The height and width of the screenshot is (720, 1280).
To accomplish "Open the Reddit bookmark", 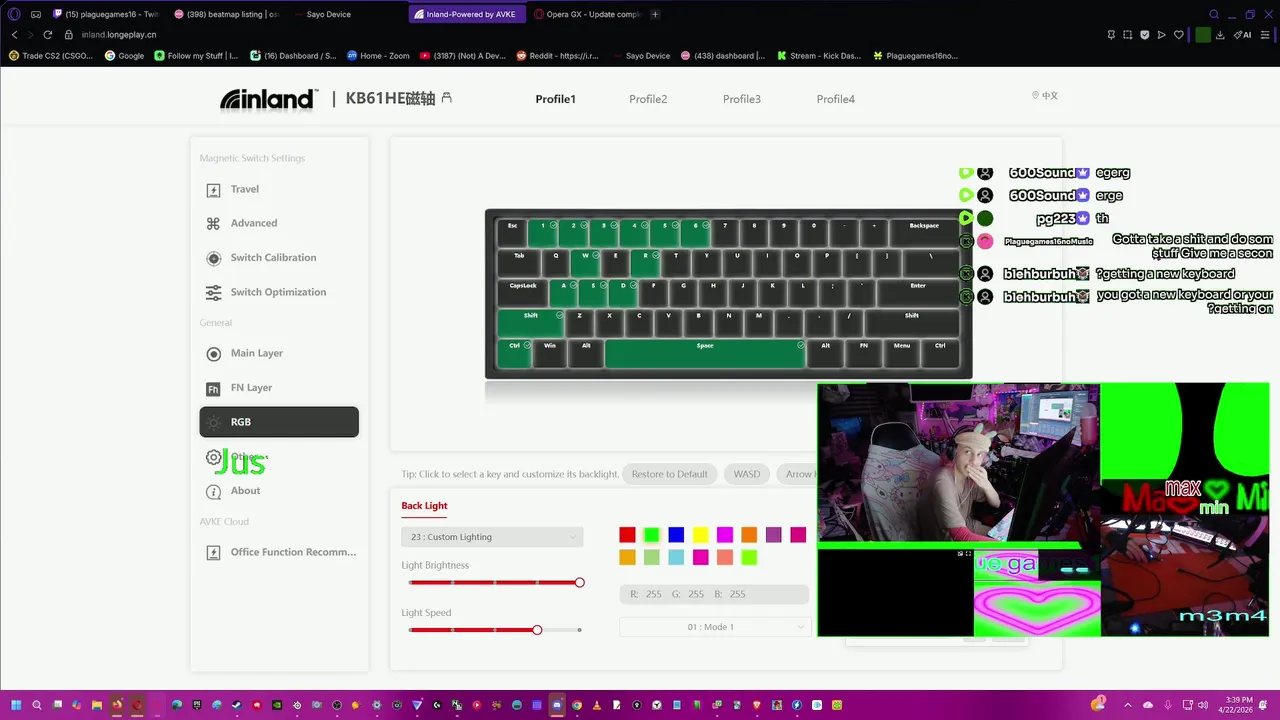I will [x=558, y=56].
